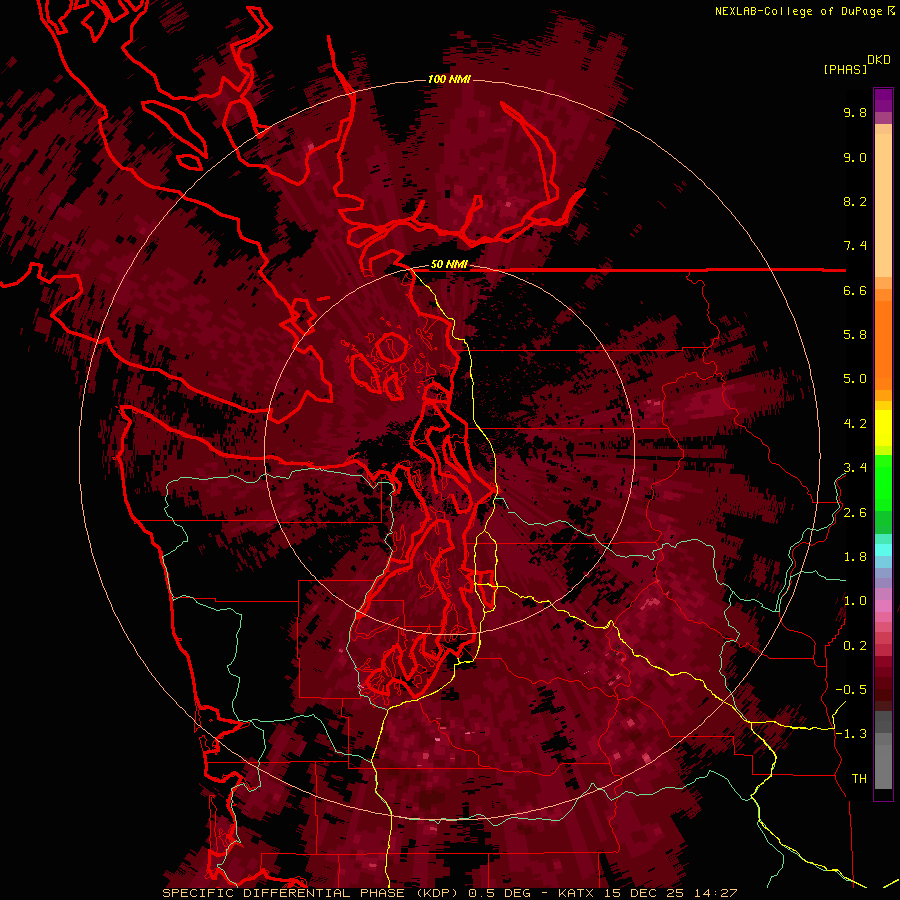900x900 pixels.
Task: Click the 3.4 scale label
Action: 855,468
